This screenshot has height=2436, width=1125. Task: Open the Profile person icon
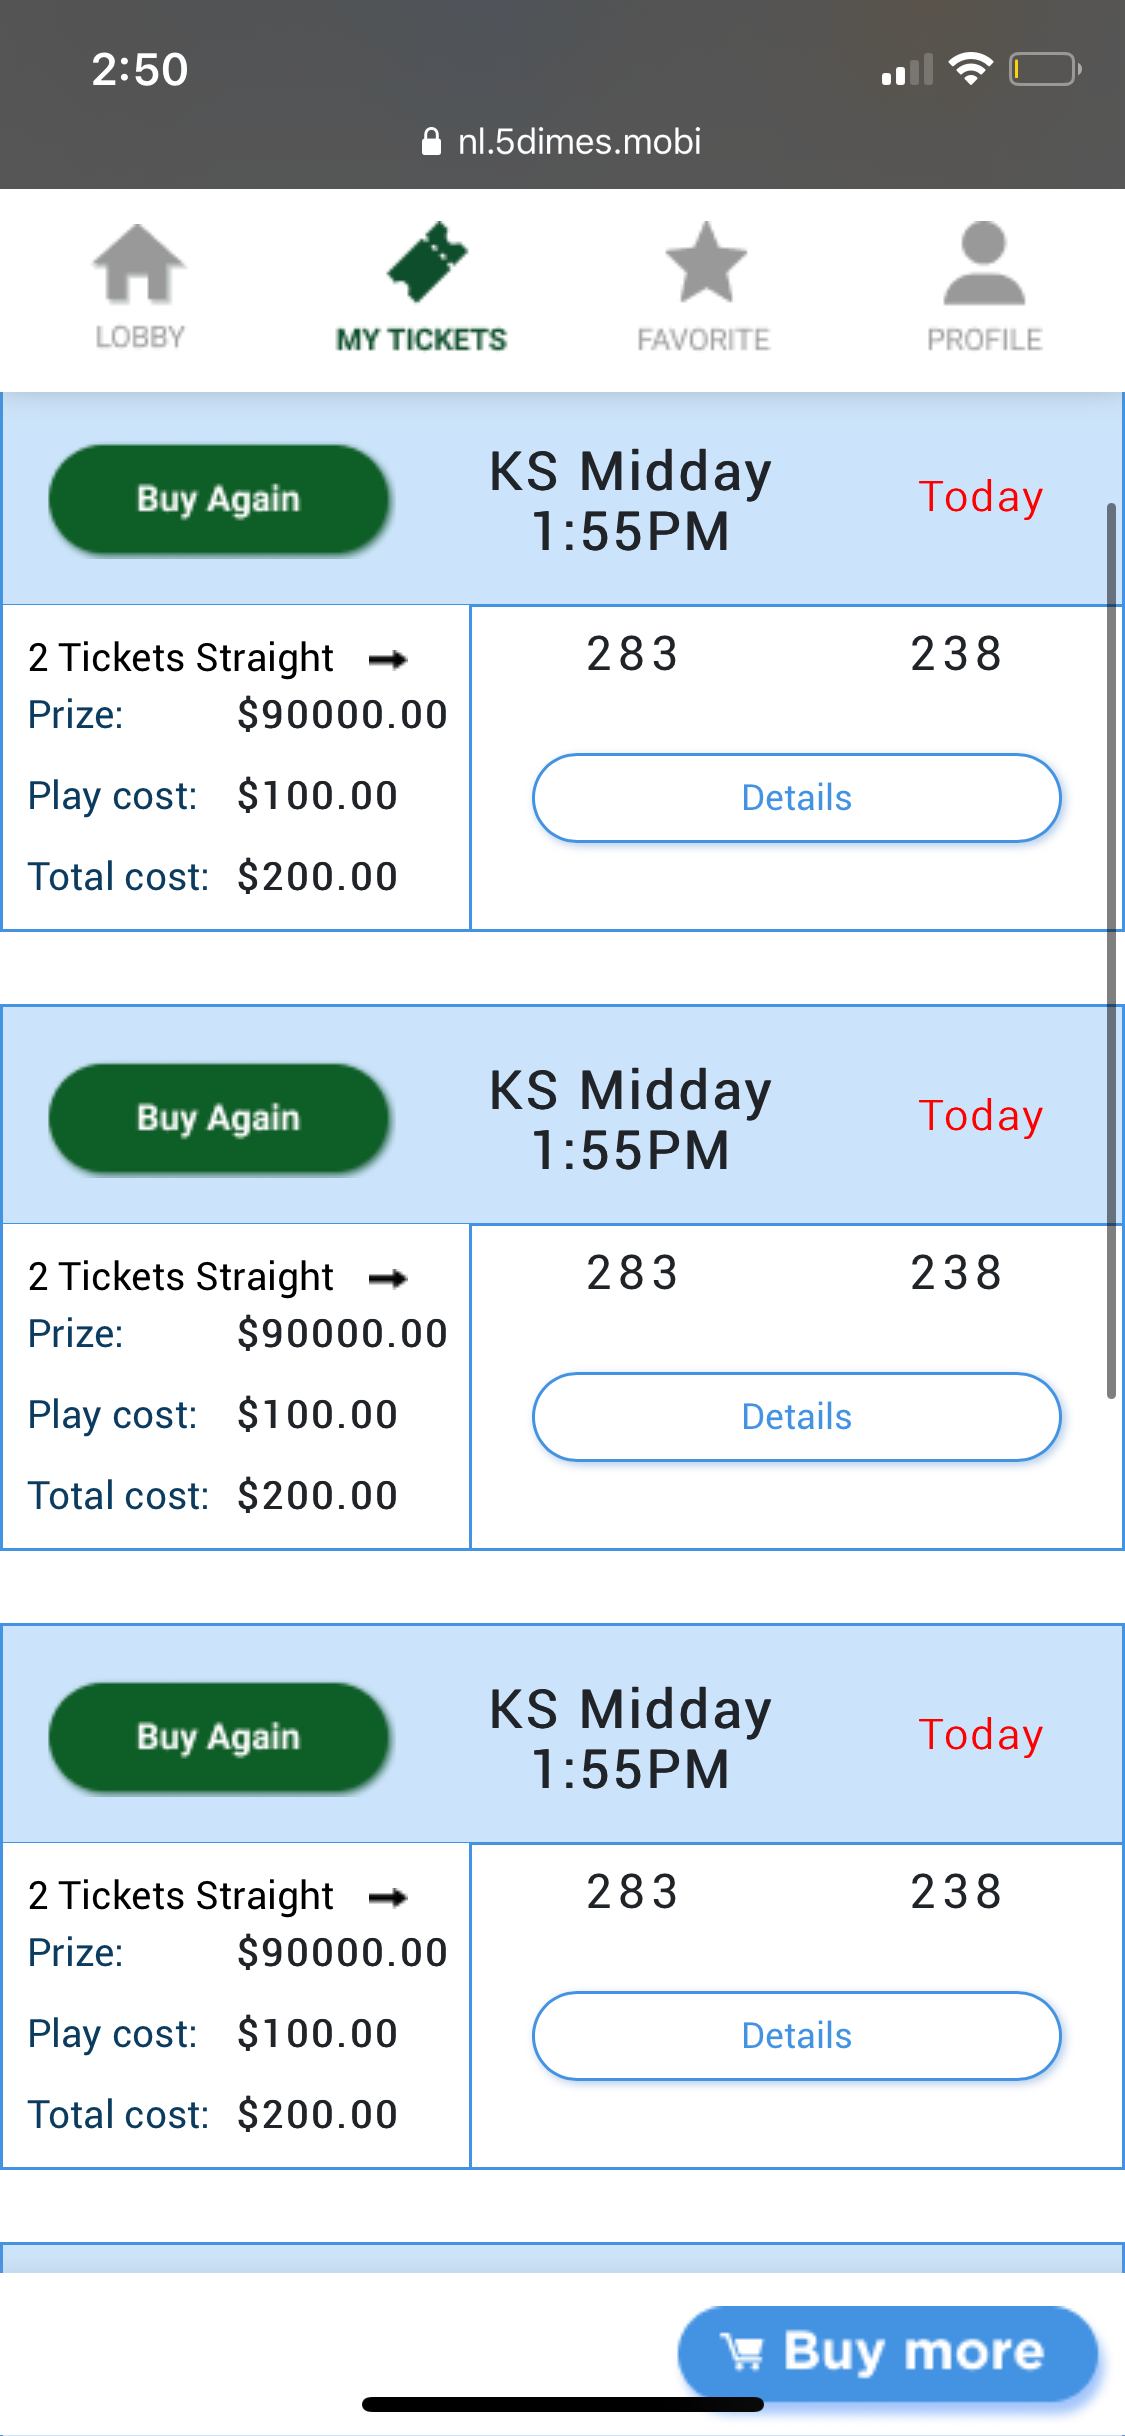(x=984, y=264)
